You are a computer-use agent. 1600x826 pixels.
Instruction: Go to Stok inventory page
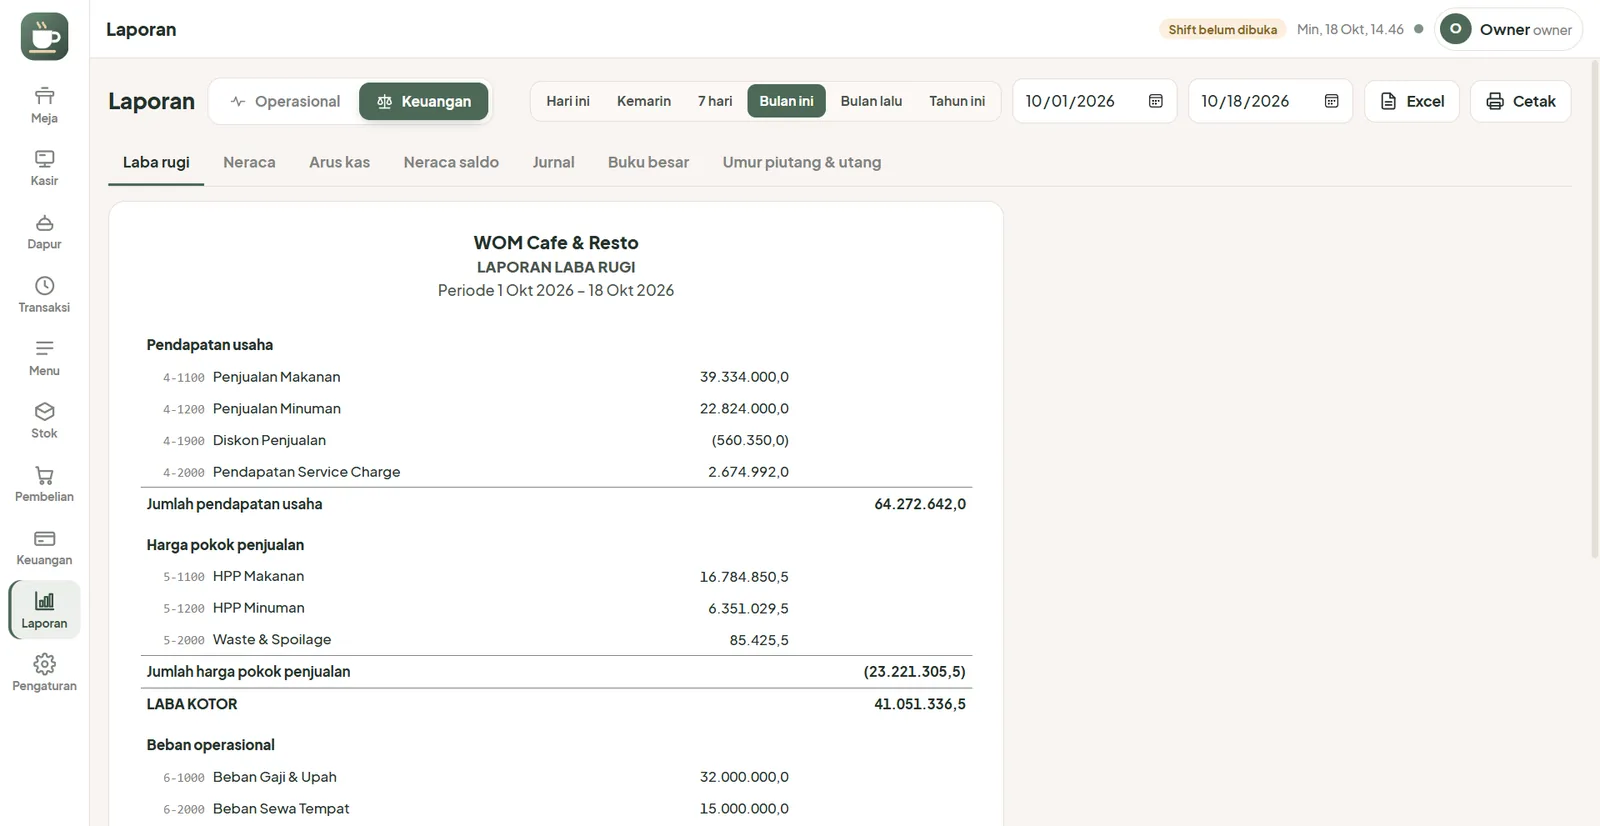(x=44, y=421)
